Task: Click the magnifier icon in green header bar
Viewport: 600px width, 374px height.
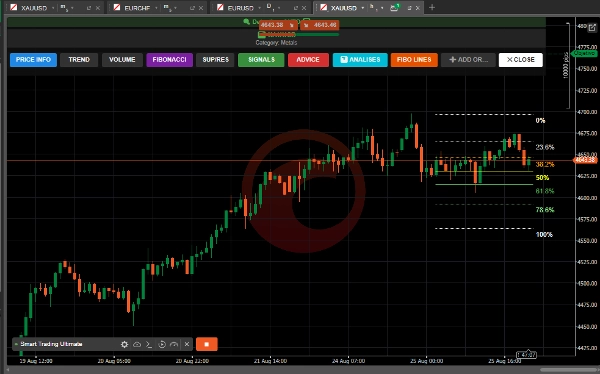Action: (246, 22)
